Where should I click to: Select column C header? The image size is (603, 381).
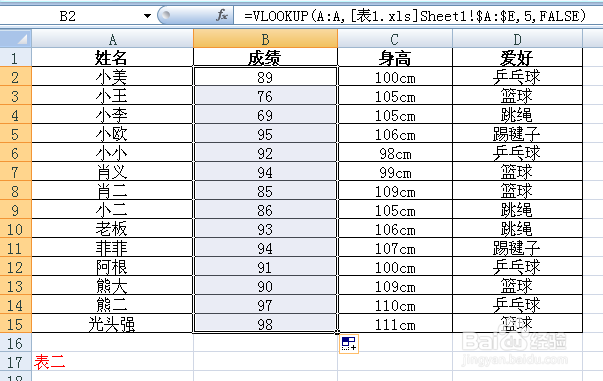[x=395, y=39]
